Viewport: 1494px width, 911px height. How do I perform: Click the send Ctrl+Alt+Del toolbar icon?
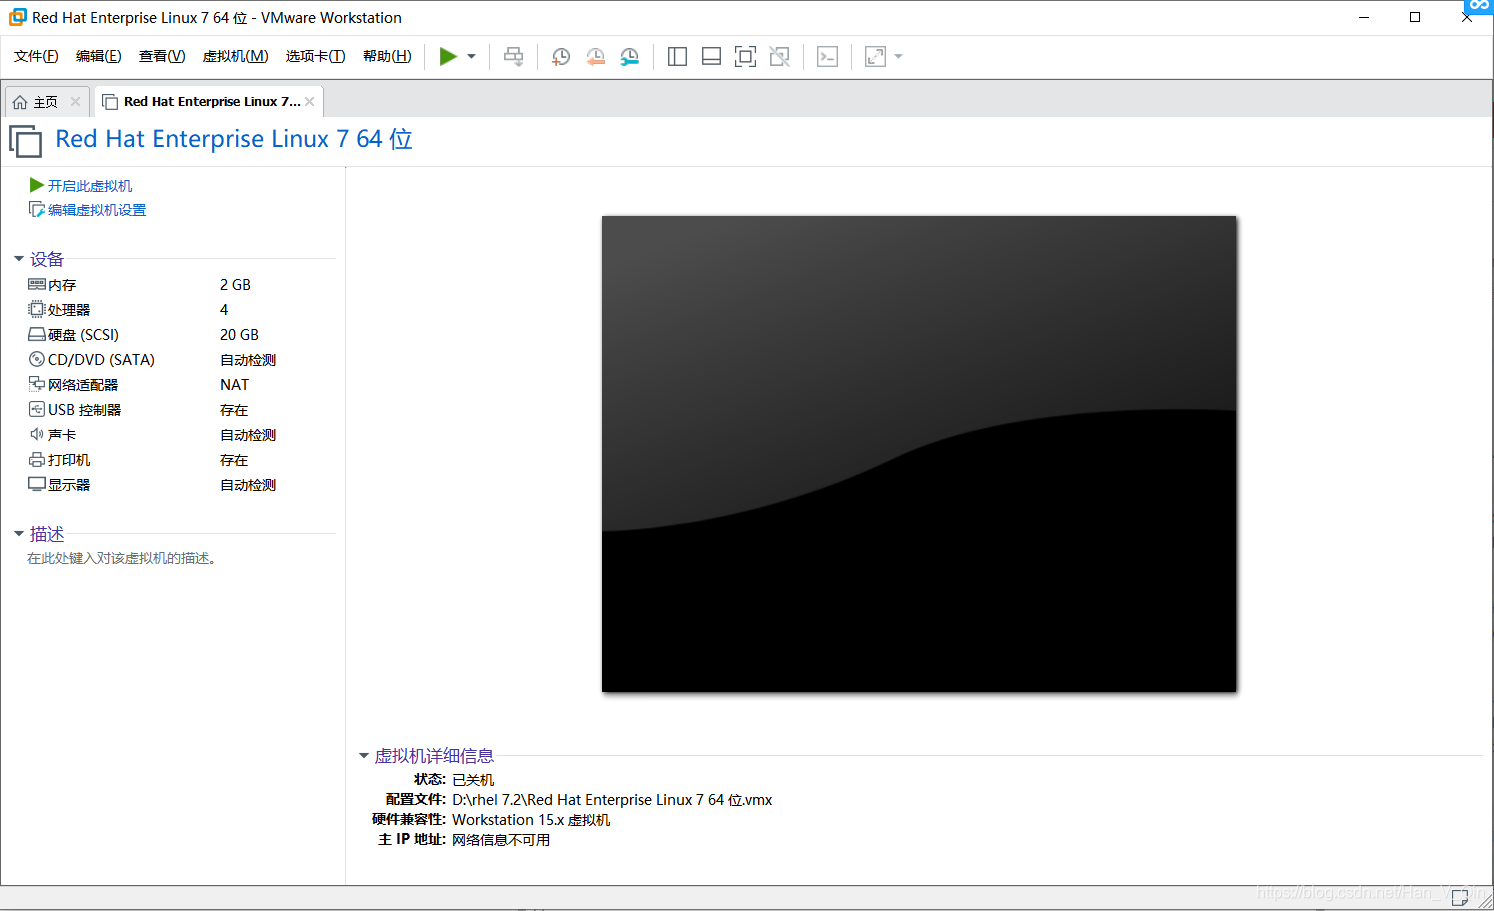tap(514, 56)
